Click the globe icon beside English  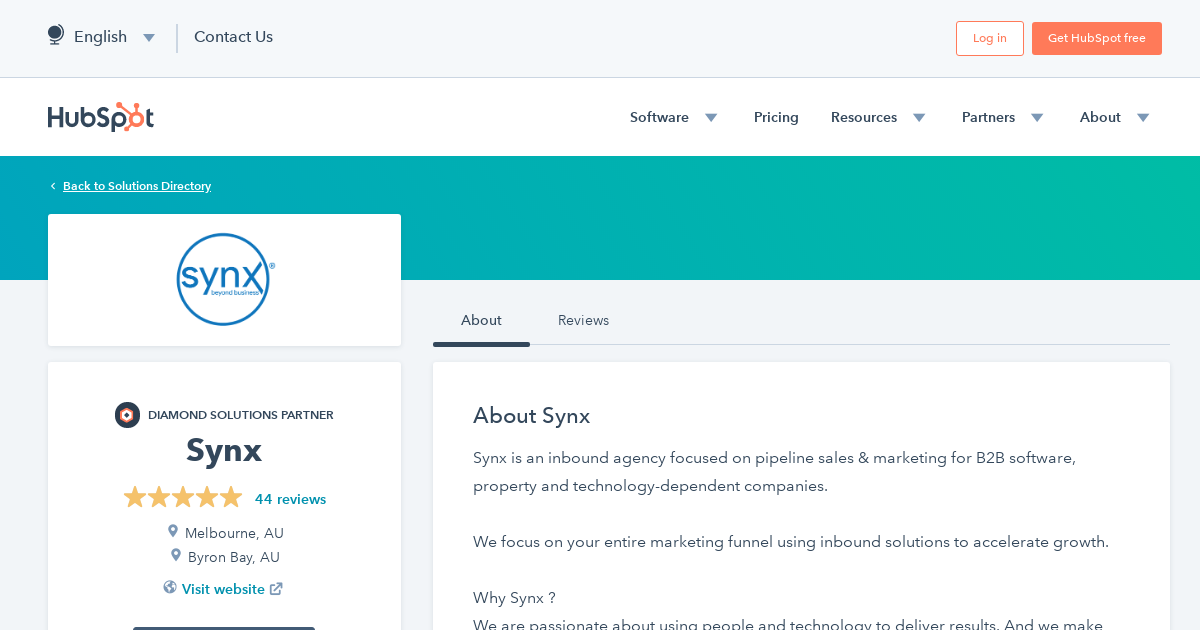point(55,34)
